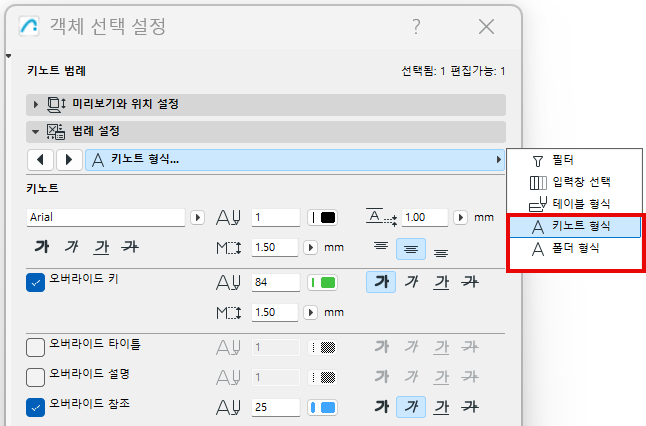Image resolution: width=646 pixels, height=426 pixels.
Task: Choose 키노트 형식 in the menu
Action: coord(575,226)
